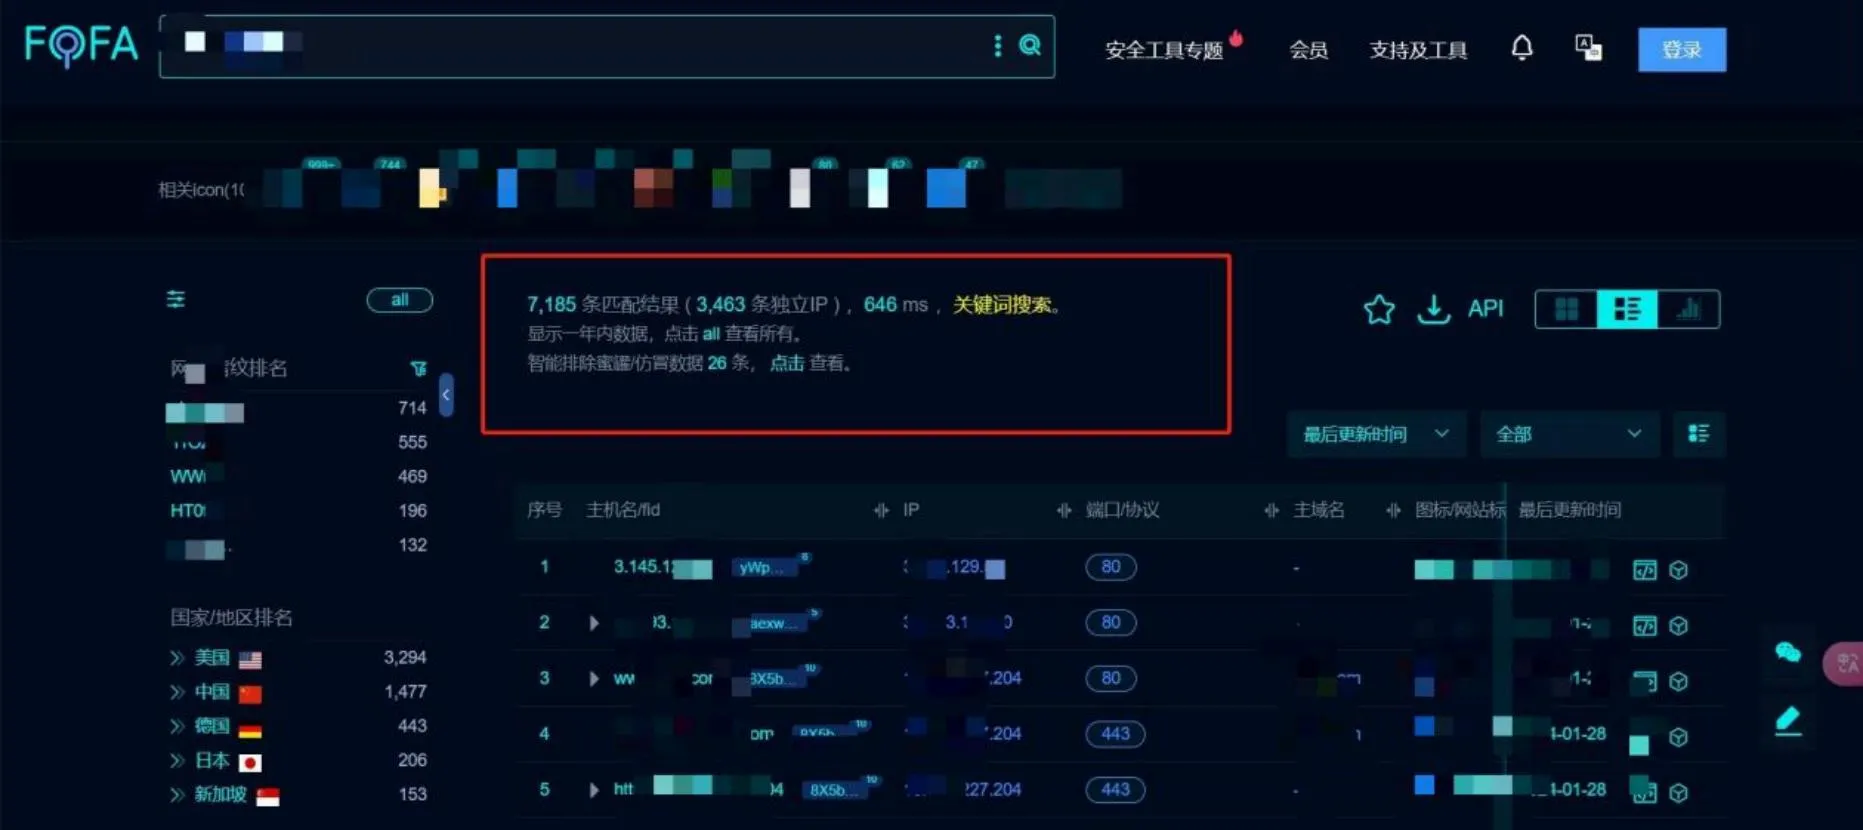The image size is (1863, 830).
Task: Click the search magnifier icon in the search bar
Action: pyautogui.click(x=1029, y=45)
